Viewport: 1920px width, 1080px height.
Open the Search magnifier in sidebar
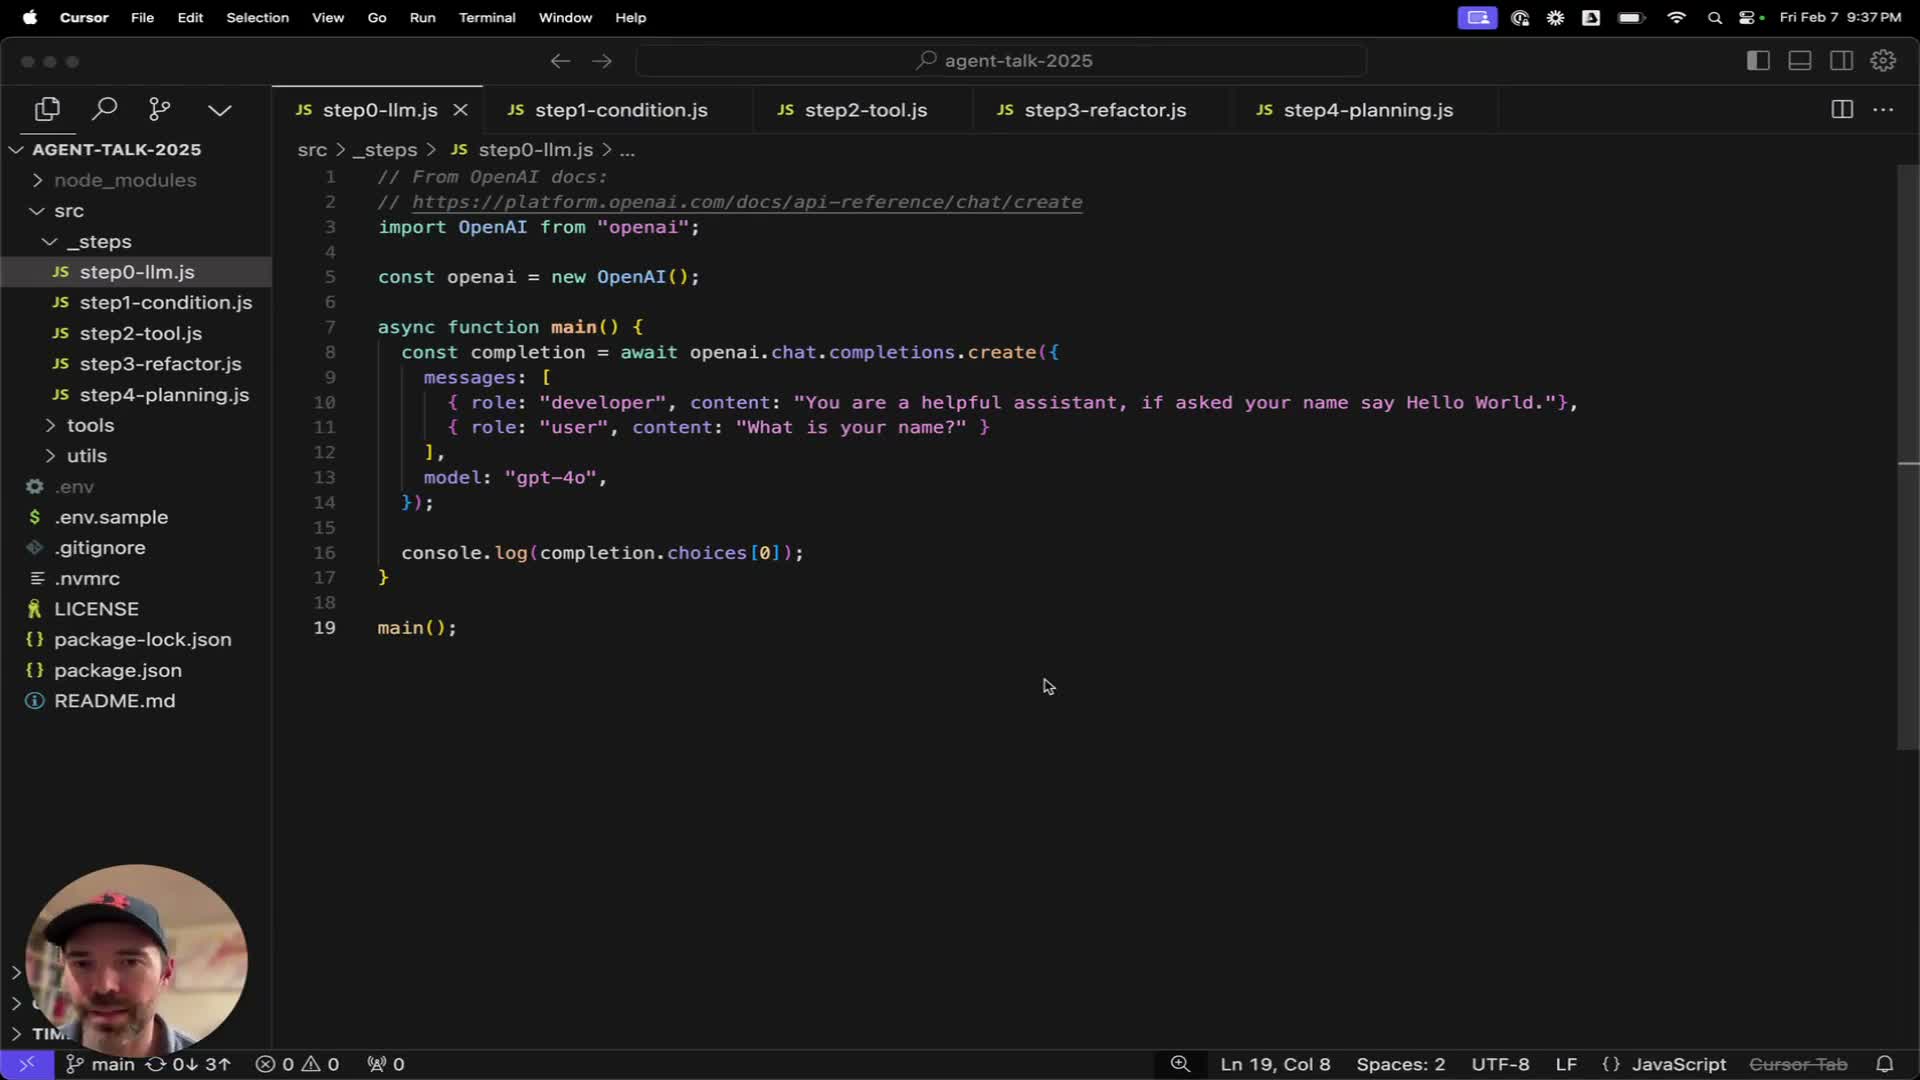click(x=104, y=109)
